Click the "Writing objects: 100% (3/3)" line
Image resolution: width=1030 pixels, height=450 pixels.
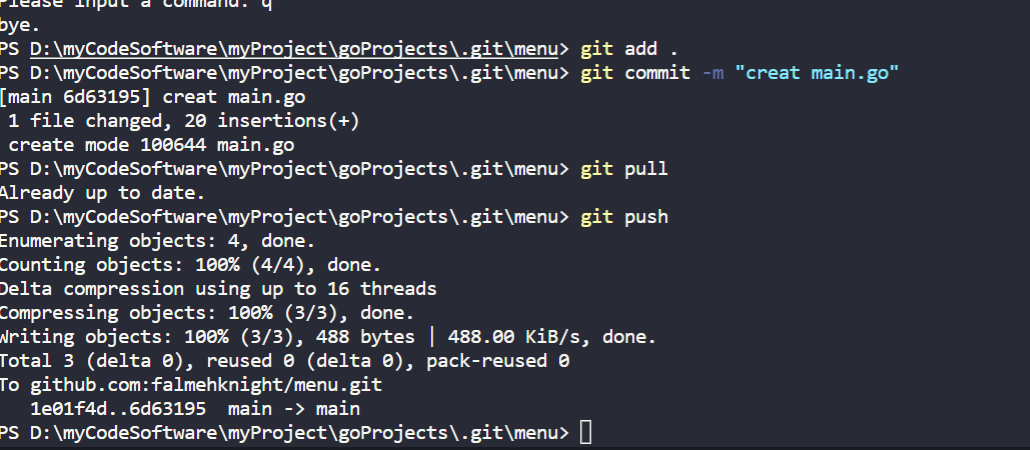(x=328, y=337)
